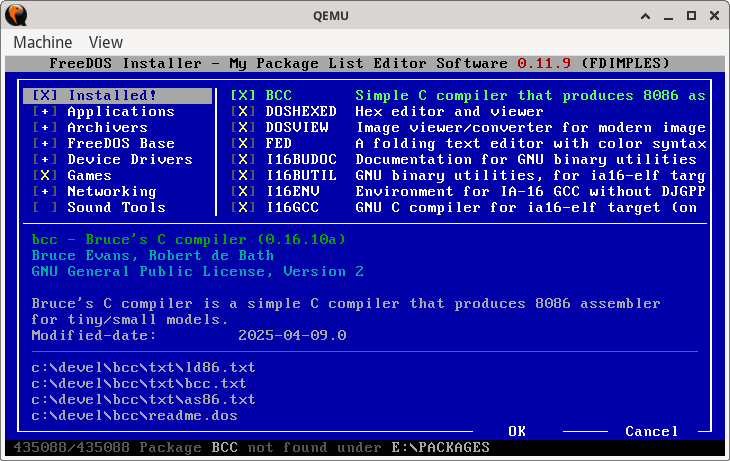The image size is (730, 461).
Task: Uncheck the BCC package checkbox
Action: (x=243, y=95)
